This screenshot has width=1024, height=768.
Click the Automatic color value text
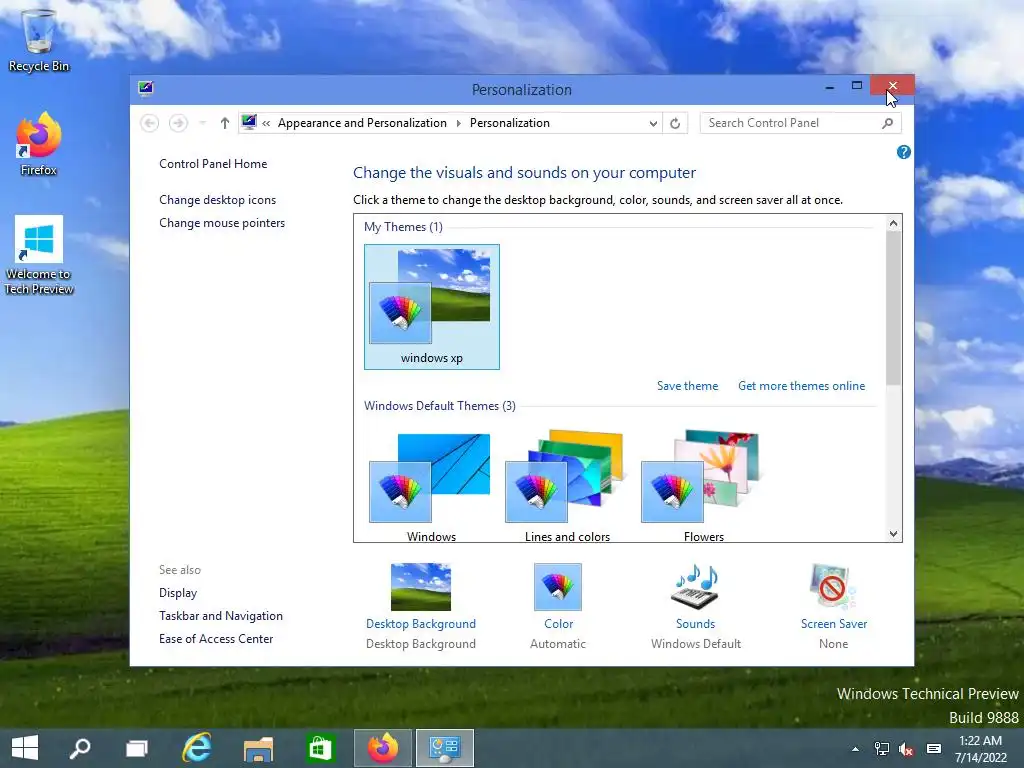[x=558, y=644]
